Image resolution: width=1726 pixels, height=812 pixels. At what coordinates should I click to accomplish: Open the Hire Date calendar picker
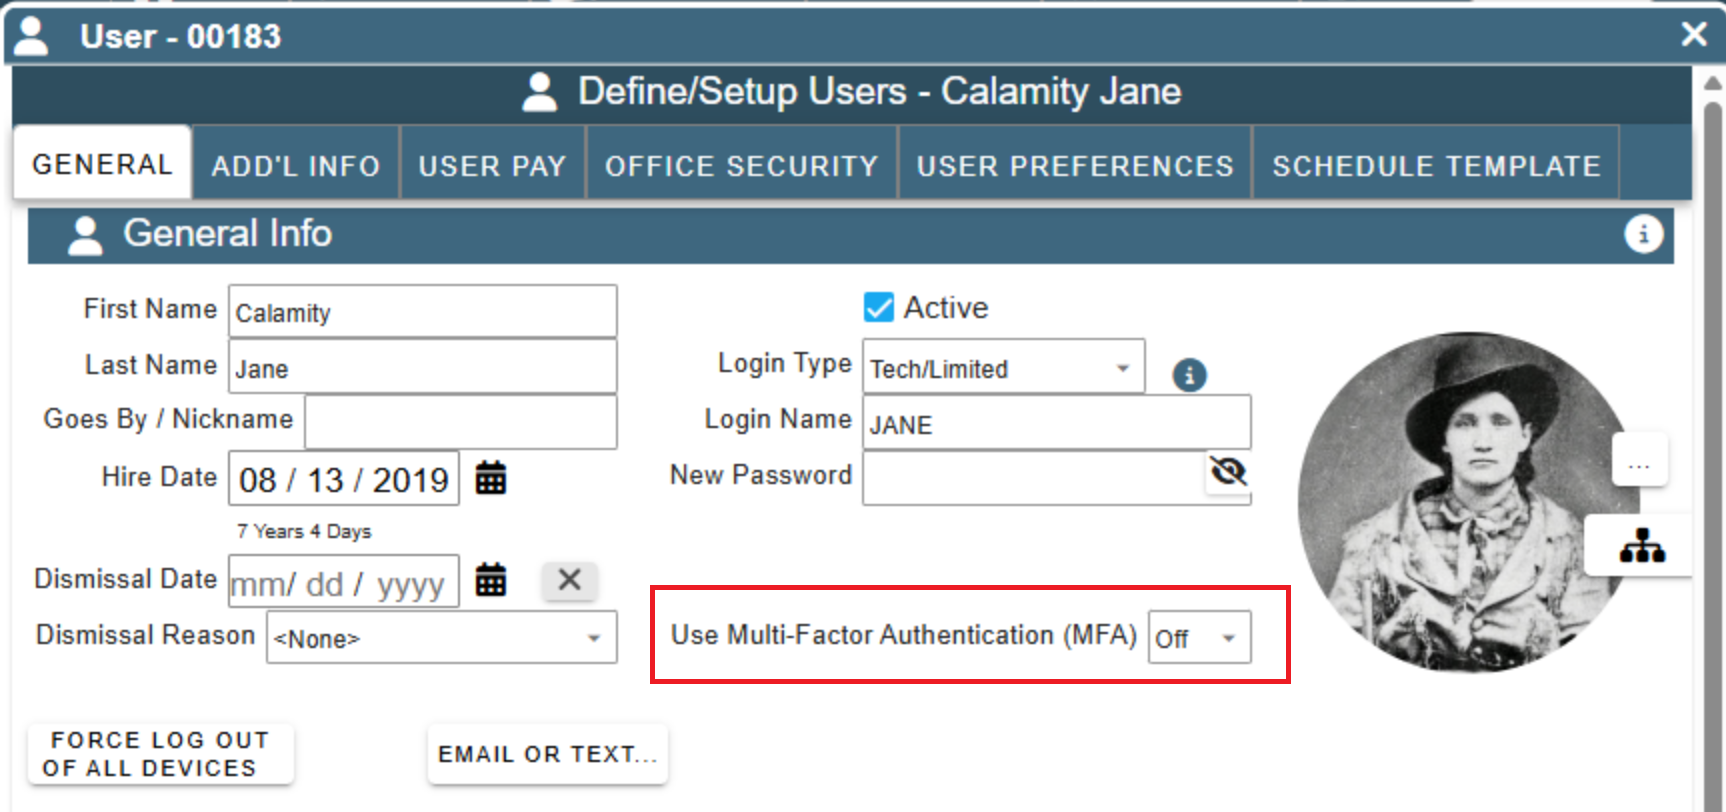tap(490, 478)
